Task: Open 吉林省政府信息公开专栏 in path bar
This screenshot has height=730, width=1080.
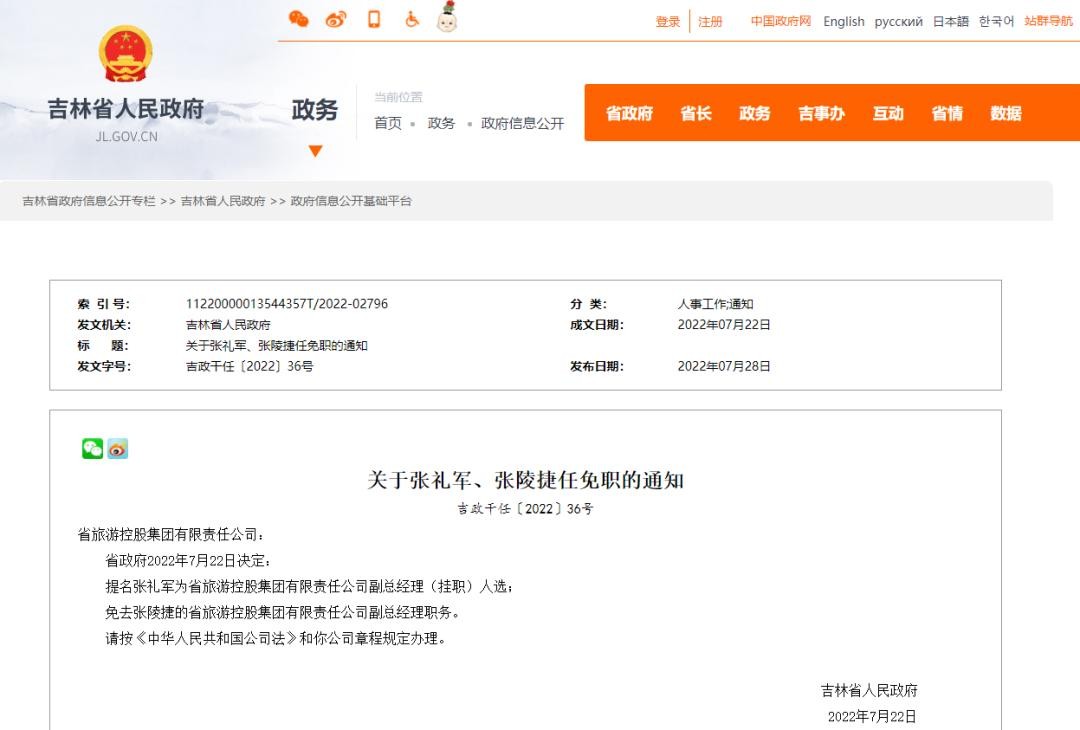Action: click(x=89, y=201)
